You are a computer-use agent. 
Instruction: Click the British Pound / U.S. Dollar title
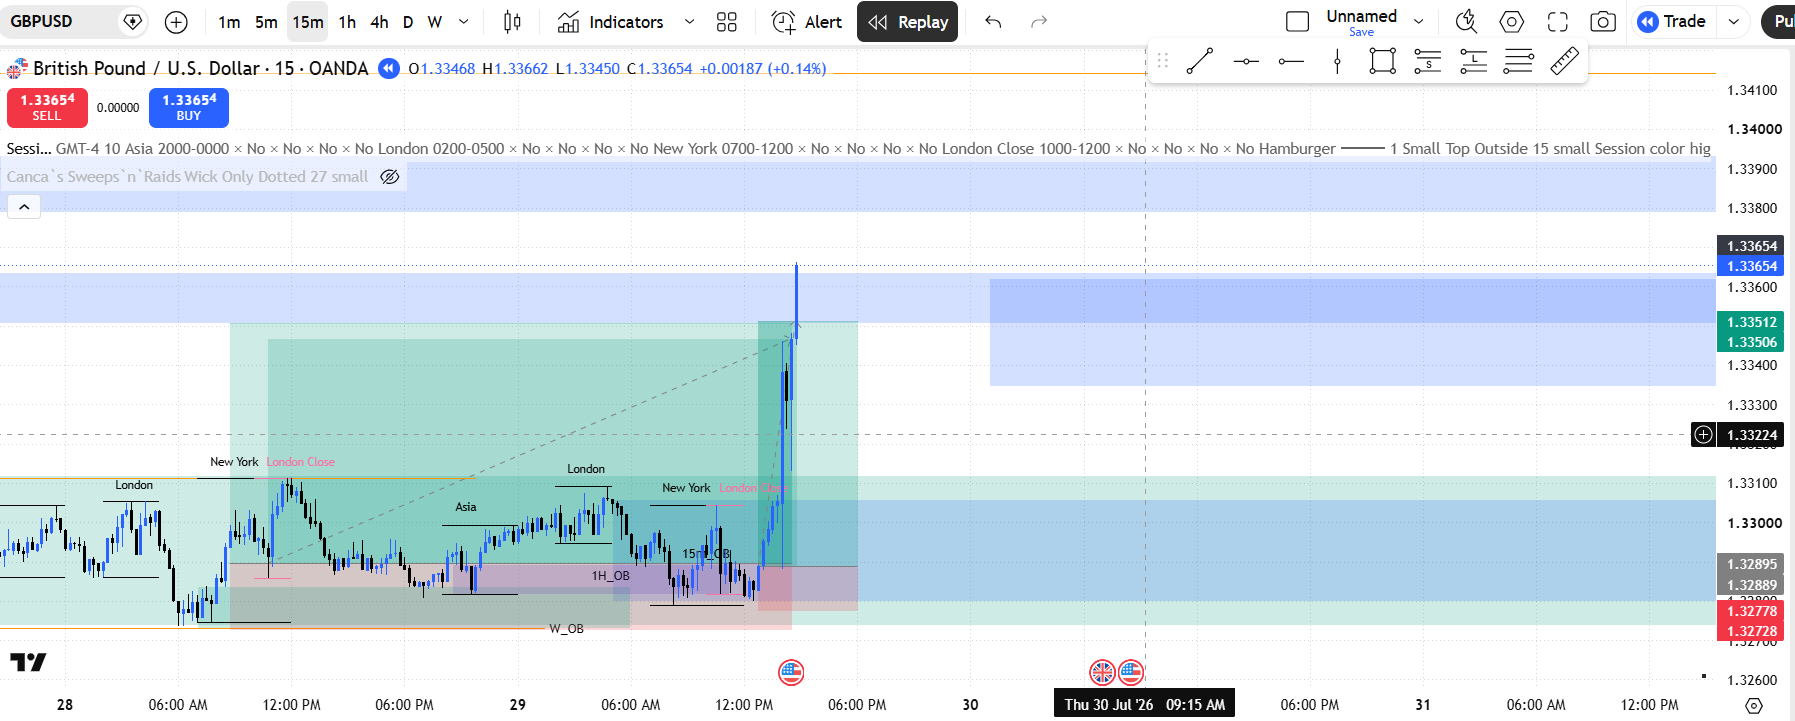click(x=146, y=68)
